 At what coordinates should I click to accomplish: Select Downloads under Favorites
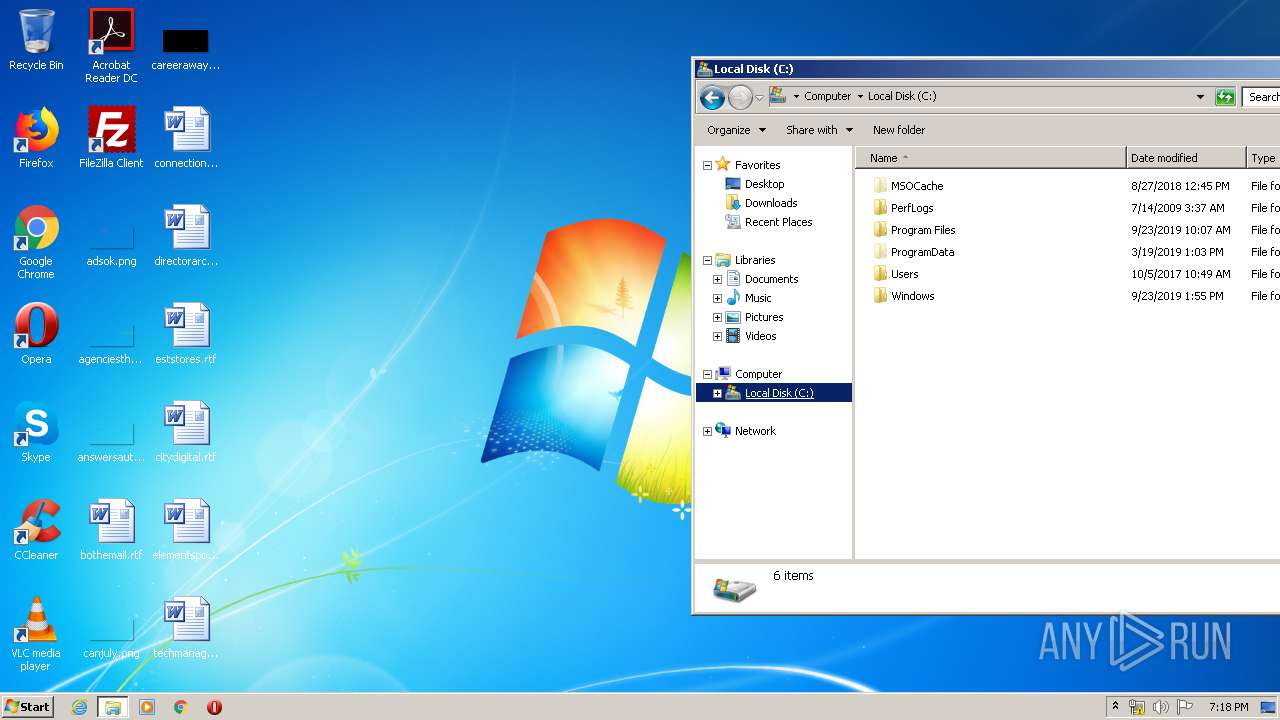771,203
